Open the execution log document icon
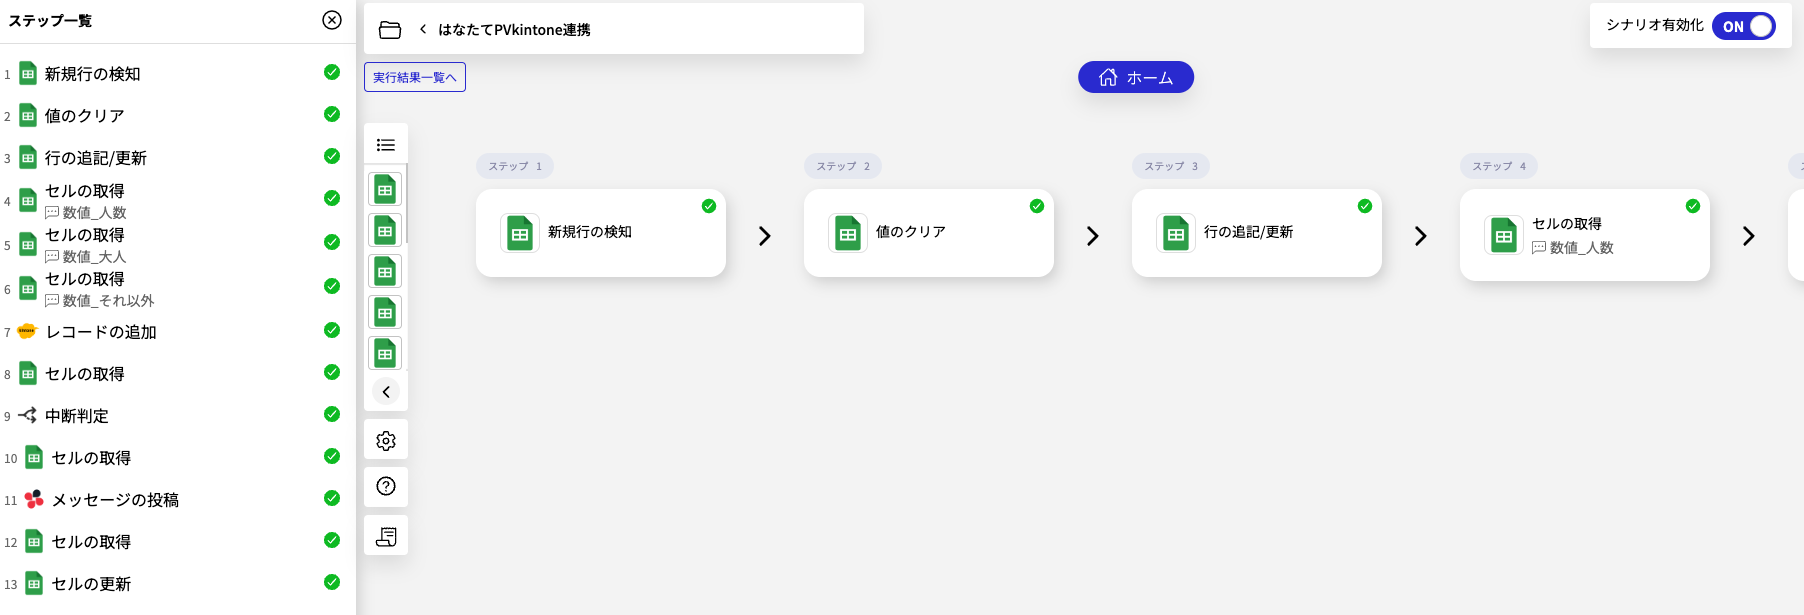Viewport: 1804px width, 615px height. pos(386,537)
